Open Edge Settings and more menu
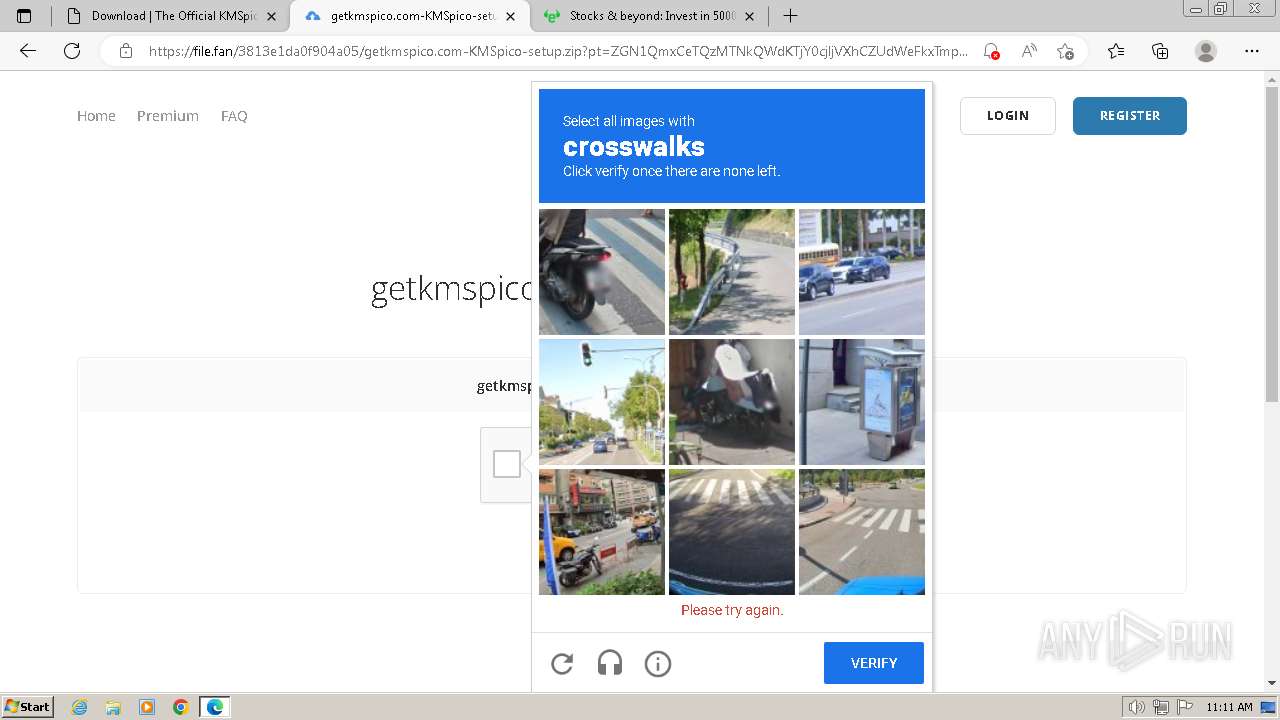 click(x=1252, y=51)
